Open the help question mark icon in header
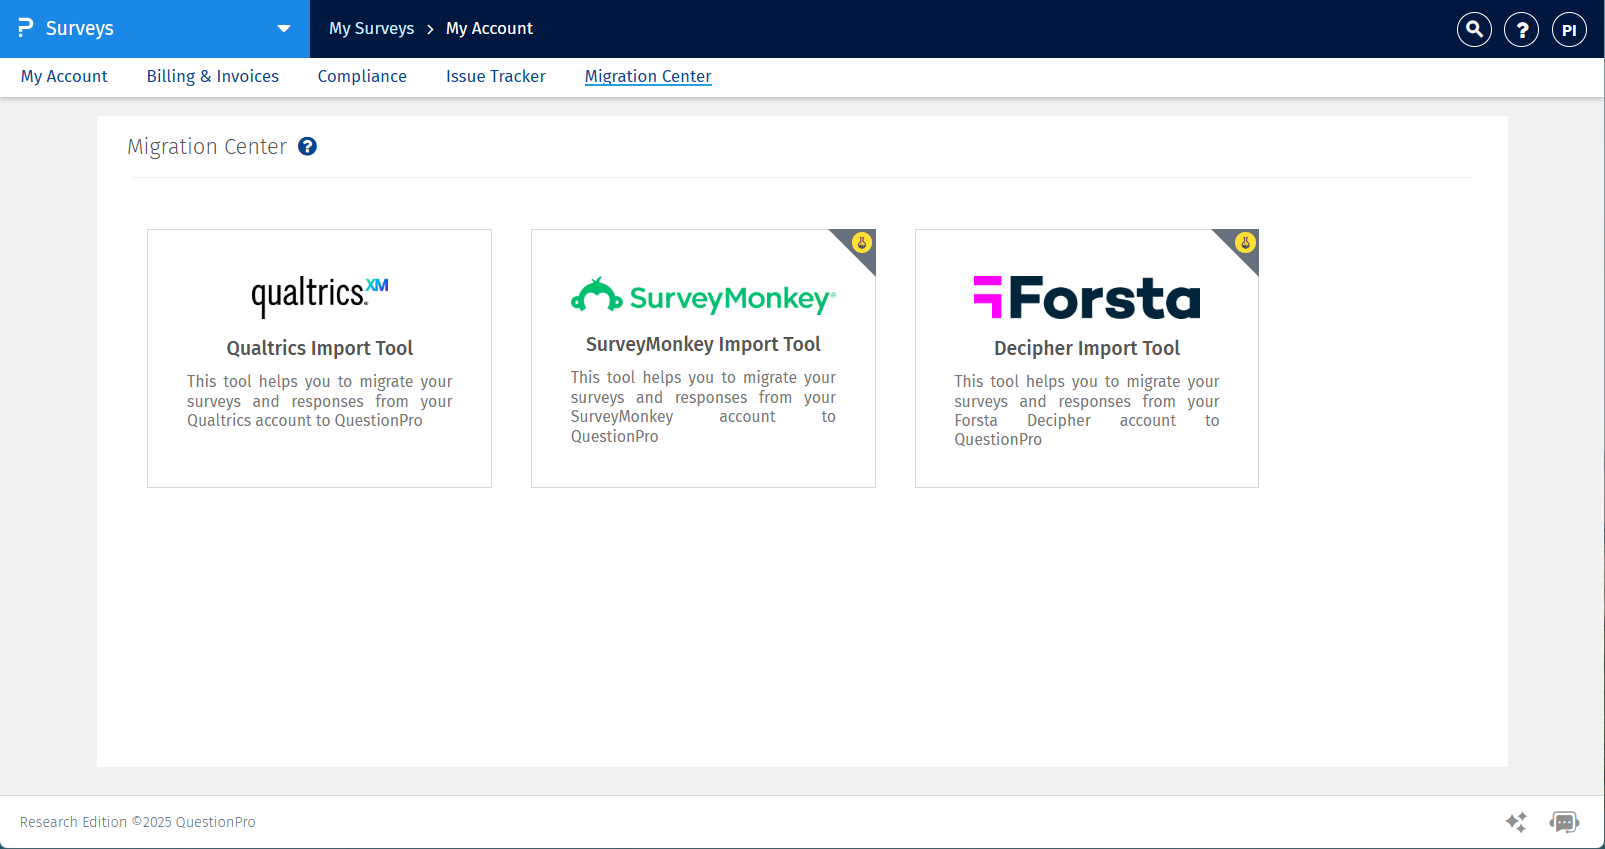 click(x=1521, y=29)
